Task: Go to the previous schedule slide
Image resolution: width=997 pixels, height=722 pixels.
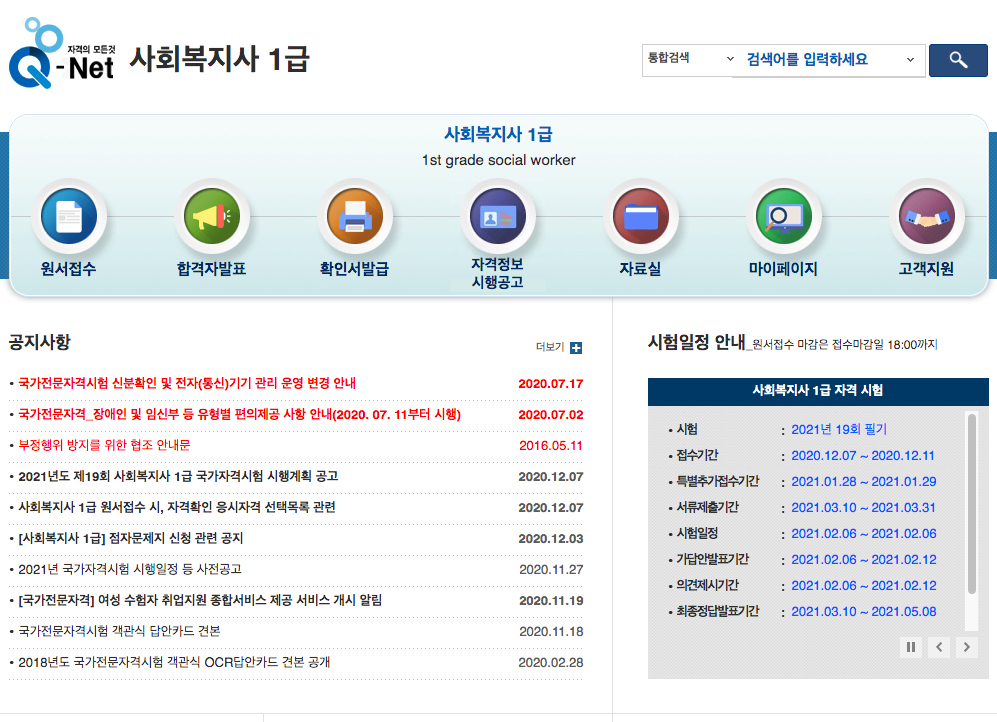Action: tap(938, 647)
